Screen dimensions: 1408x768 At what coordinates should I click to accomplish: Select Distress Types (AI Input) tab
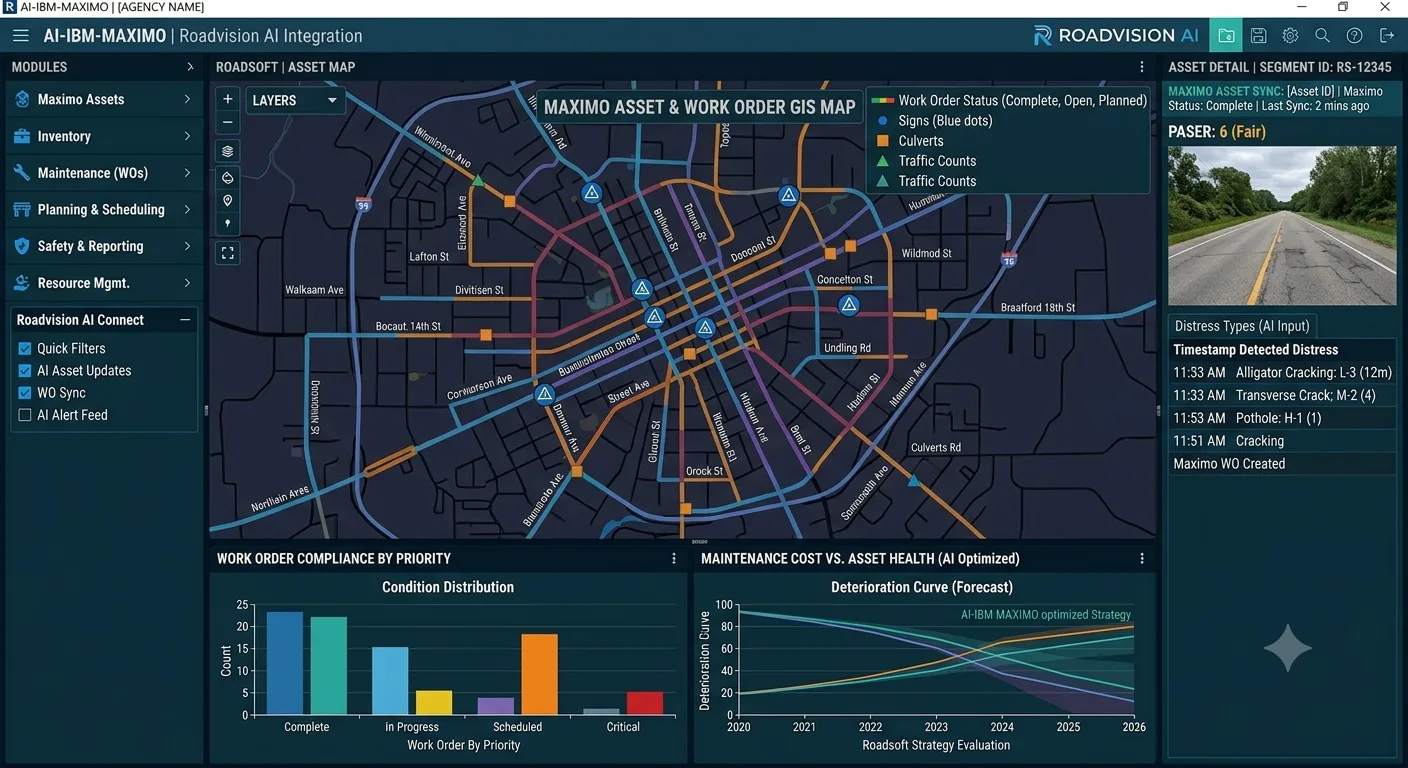1243,326
